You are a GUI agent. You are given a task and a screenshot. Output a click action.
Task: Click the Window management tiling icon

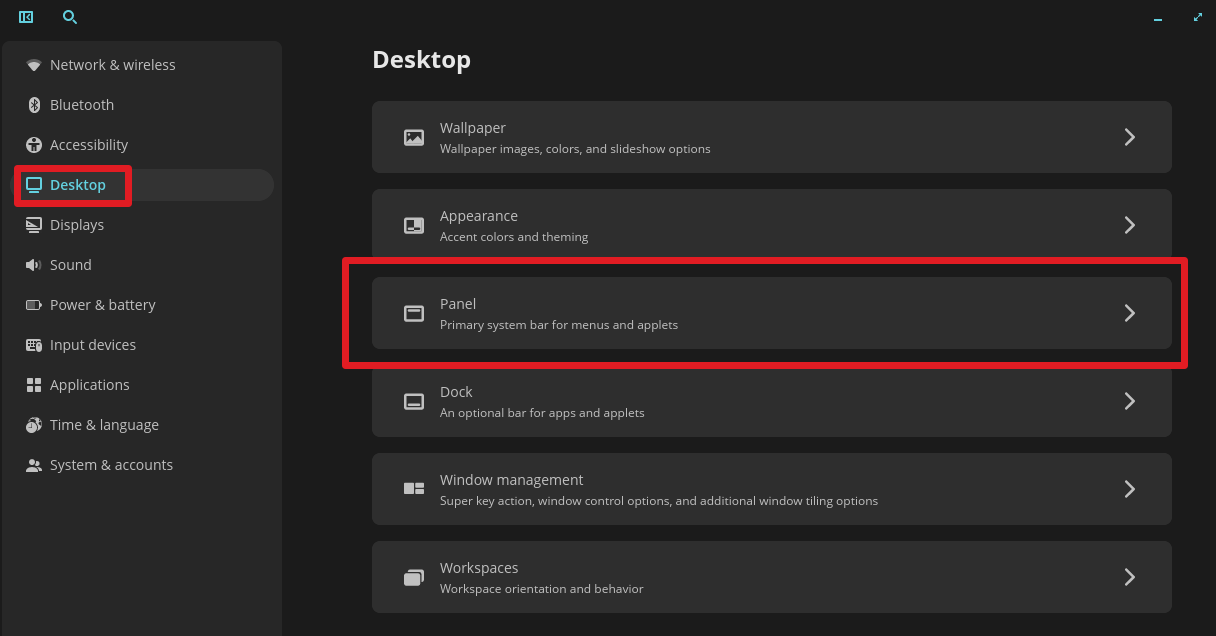click(413, 488)
